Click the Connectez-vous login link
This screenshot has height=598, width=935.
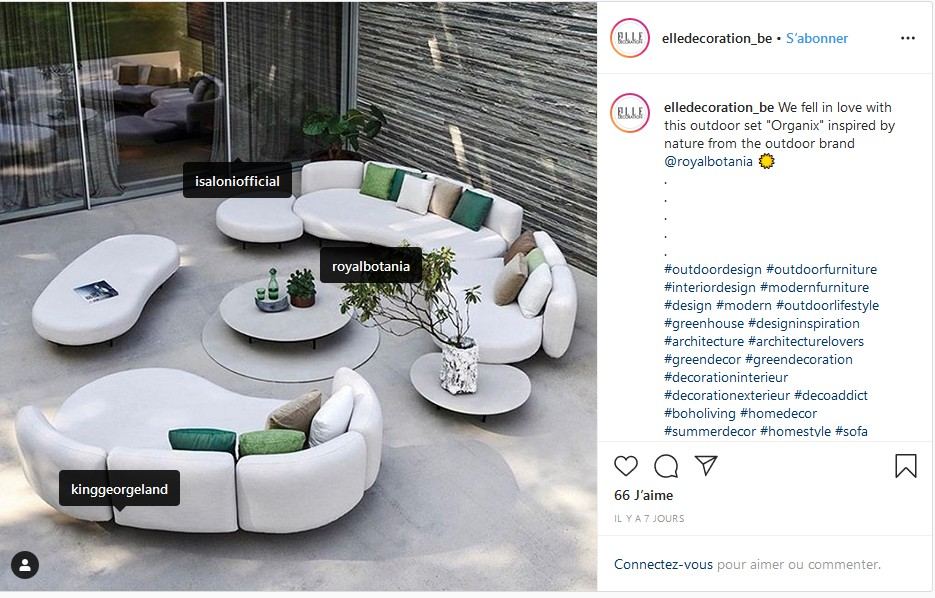tap(663, 564)
